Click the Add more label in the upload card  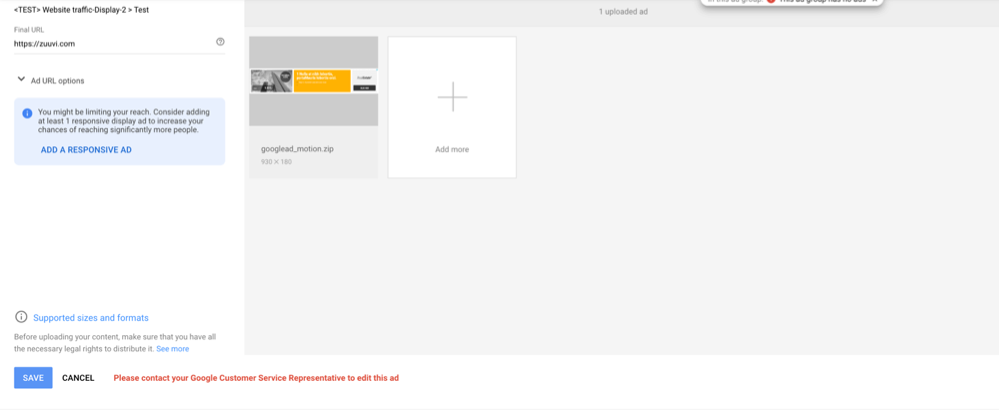452,150
